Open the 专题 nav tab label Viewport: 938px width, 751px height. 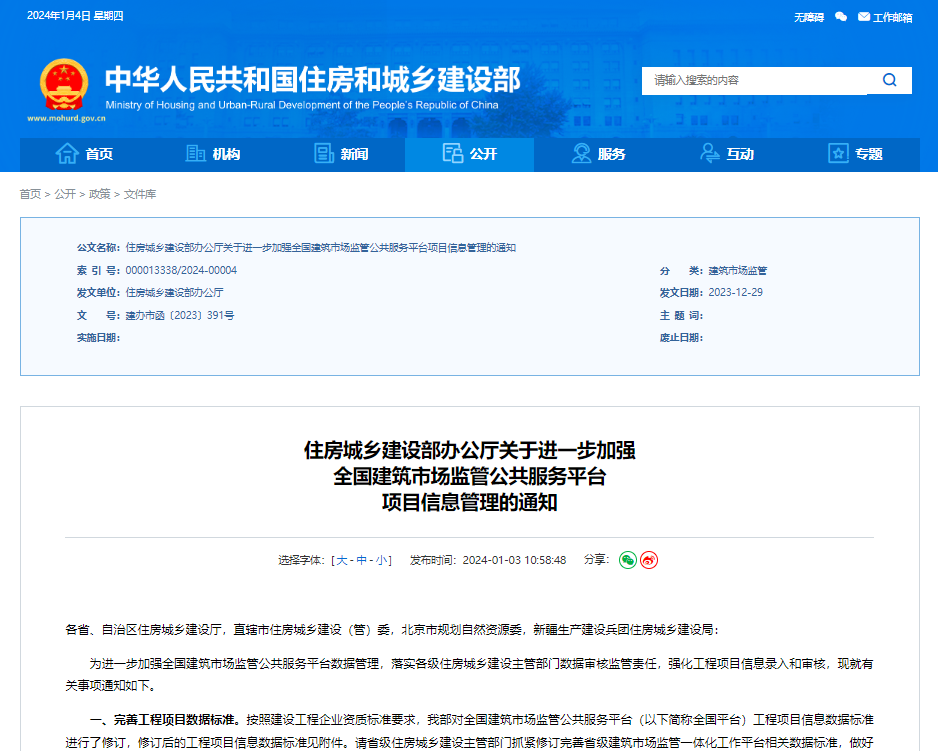coord(869,154)
